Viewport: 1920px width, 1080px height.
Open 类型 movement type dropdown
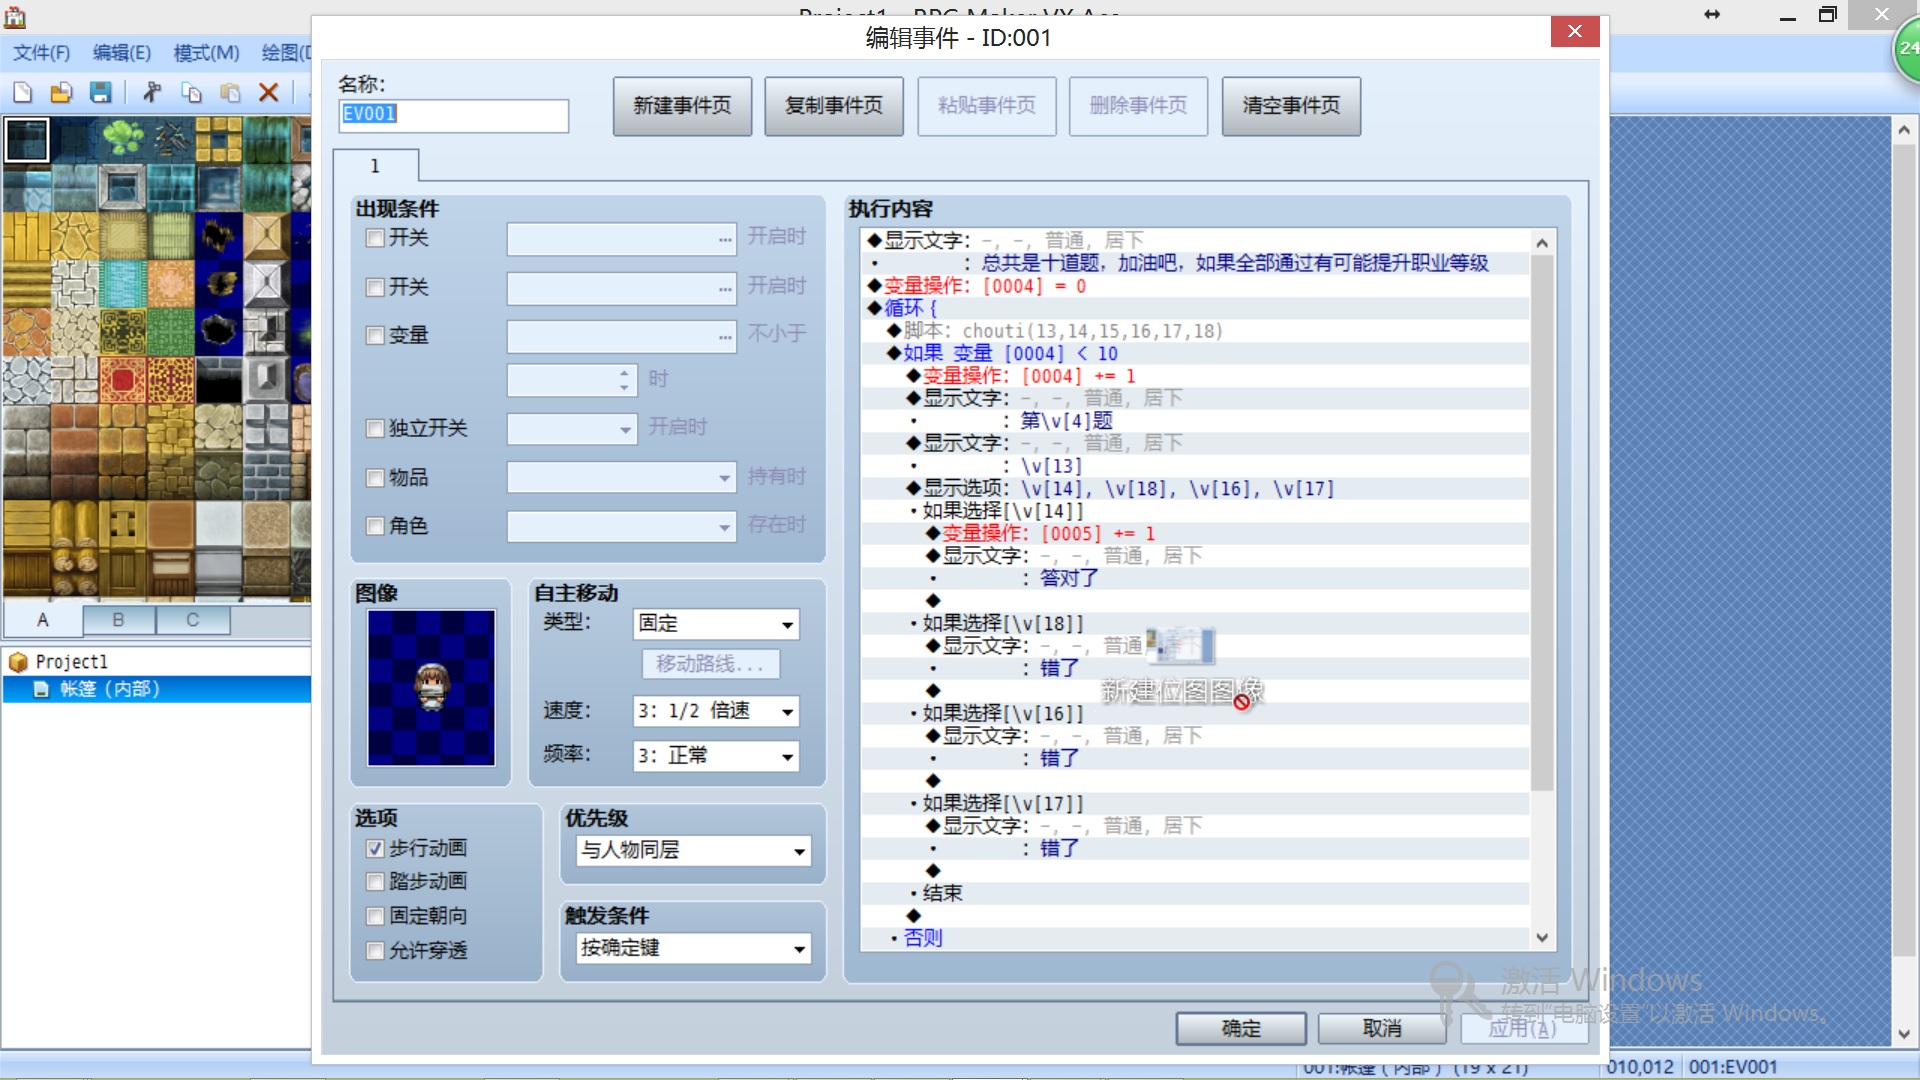[x=716, y=624]
